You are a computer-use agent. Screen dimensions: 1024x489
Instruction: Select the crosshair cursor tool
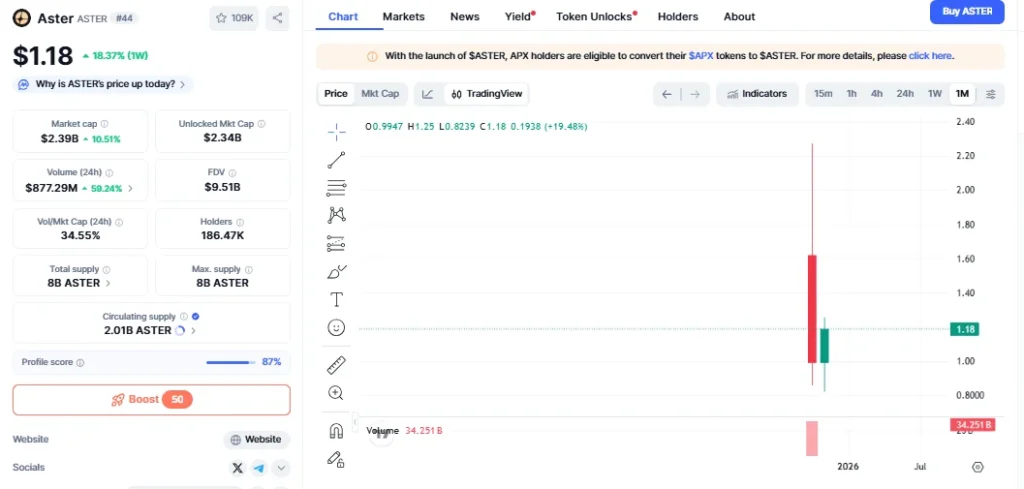(x=336, y=131)
